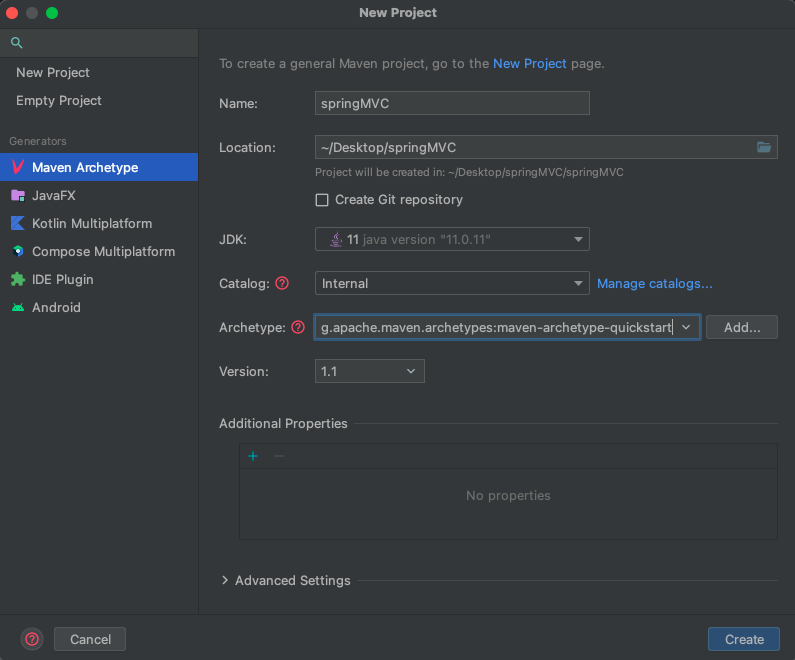Add a property with plus icon

point(253,456)
